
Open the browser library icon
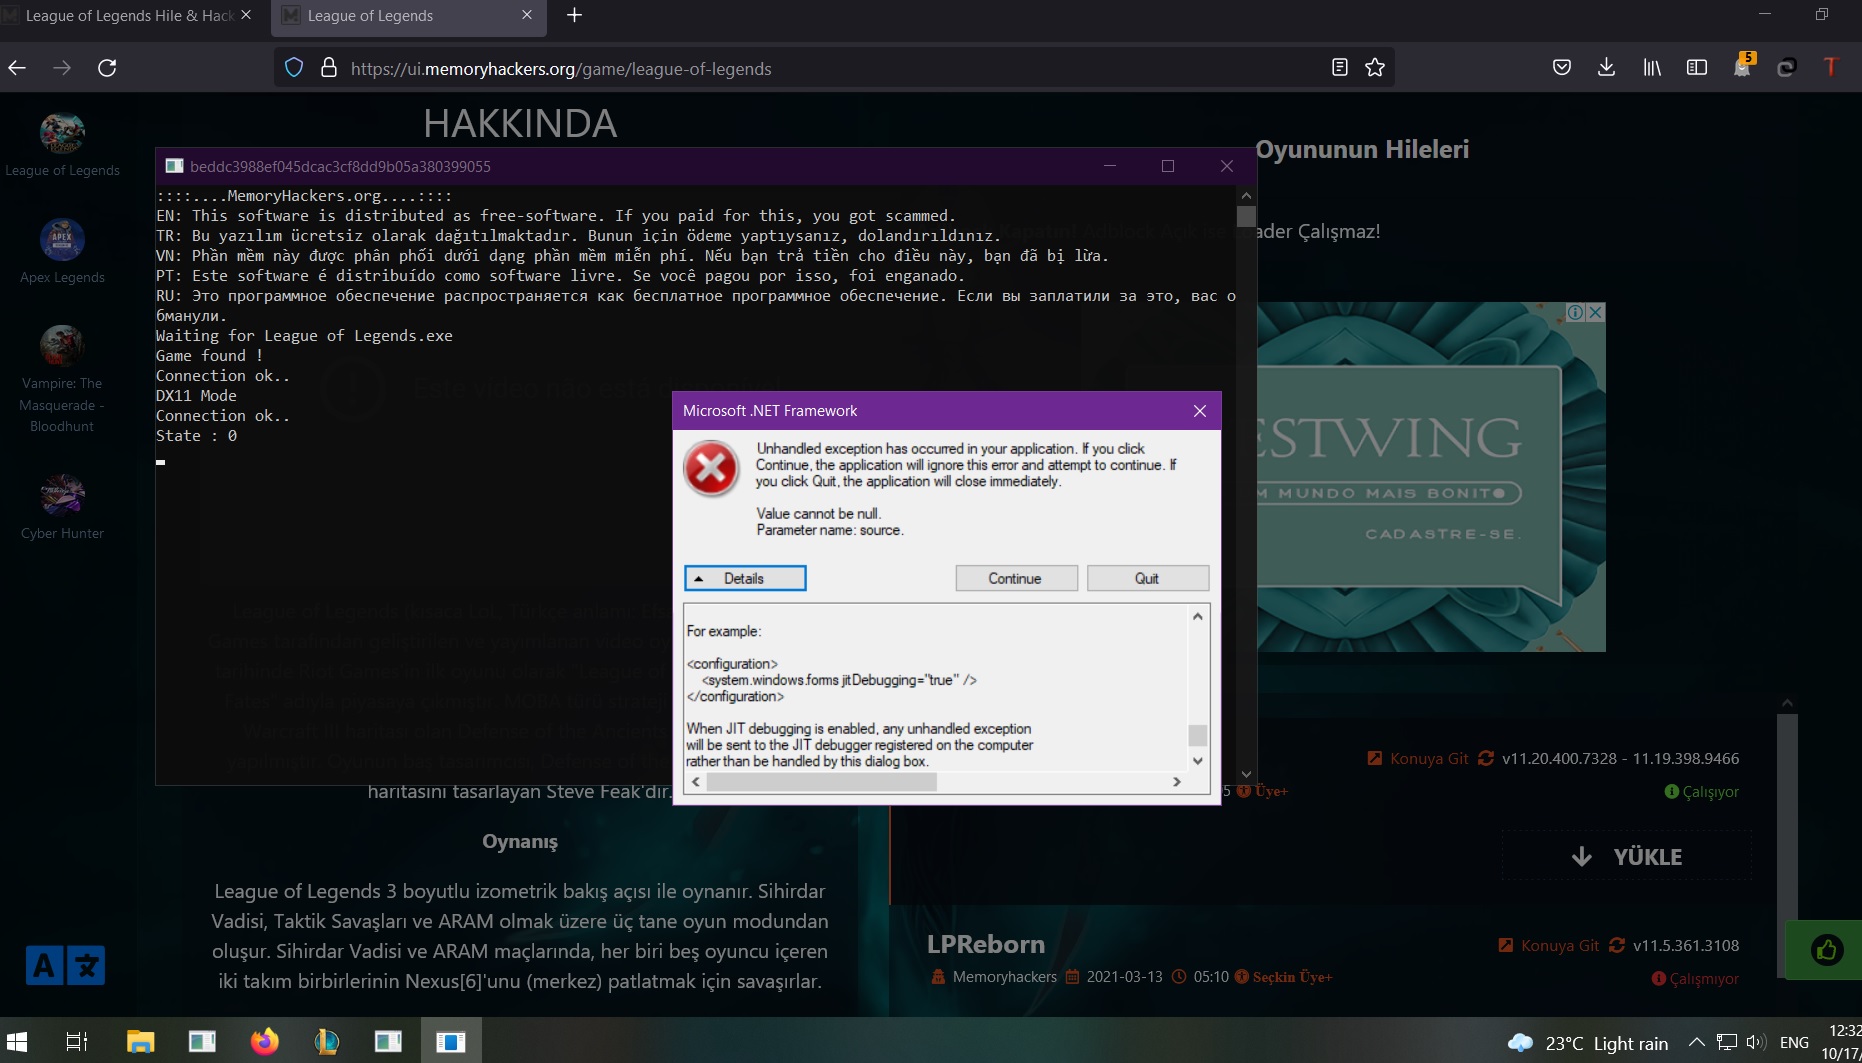[1651, 68]
